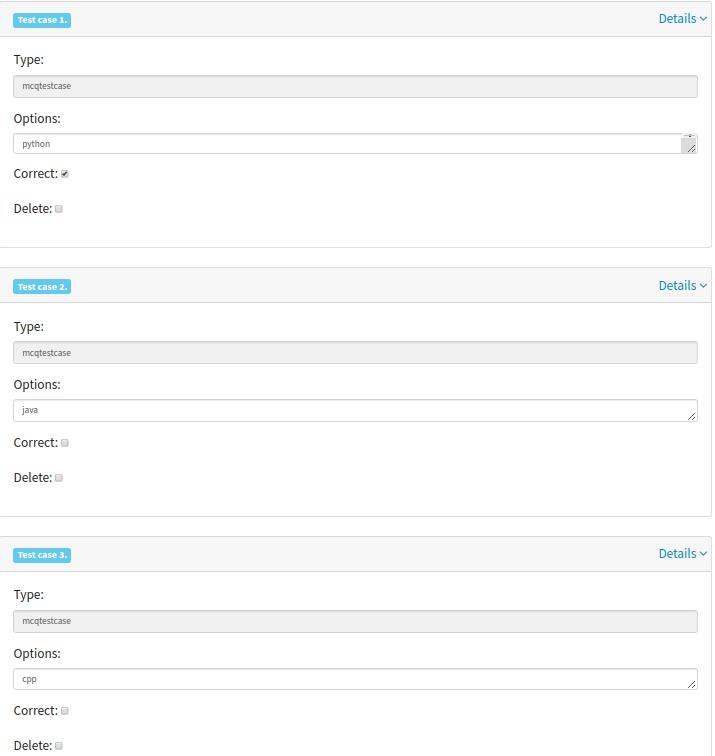This screenshot has height=756, width=715.
Task: Click the java Options text field
Action: [x=355, y=411]
